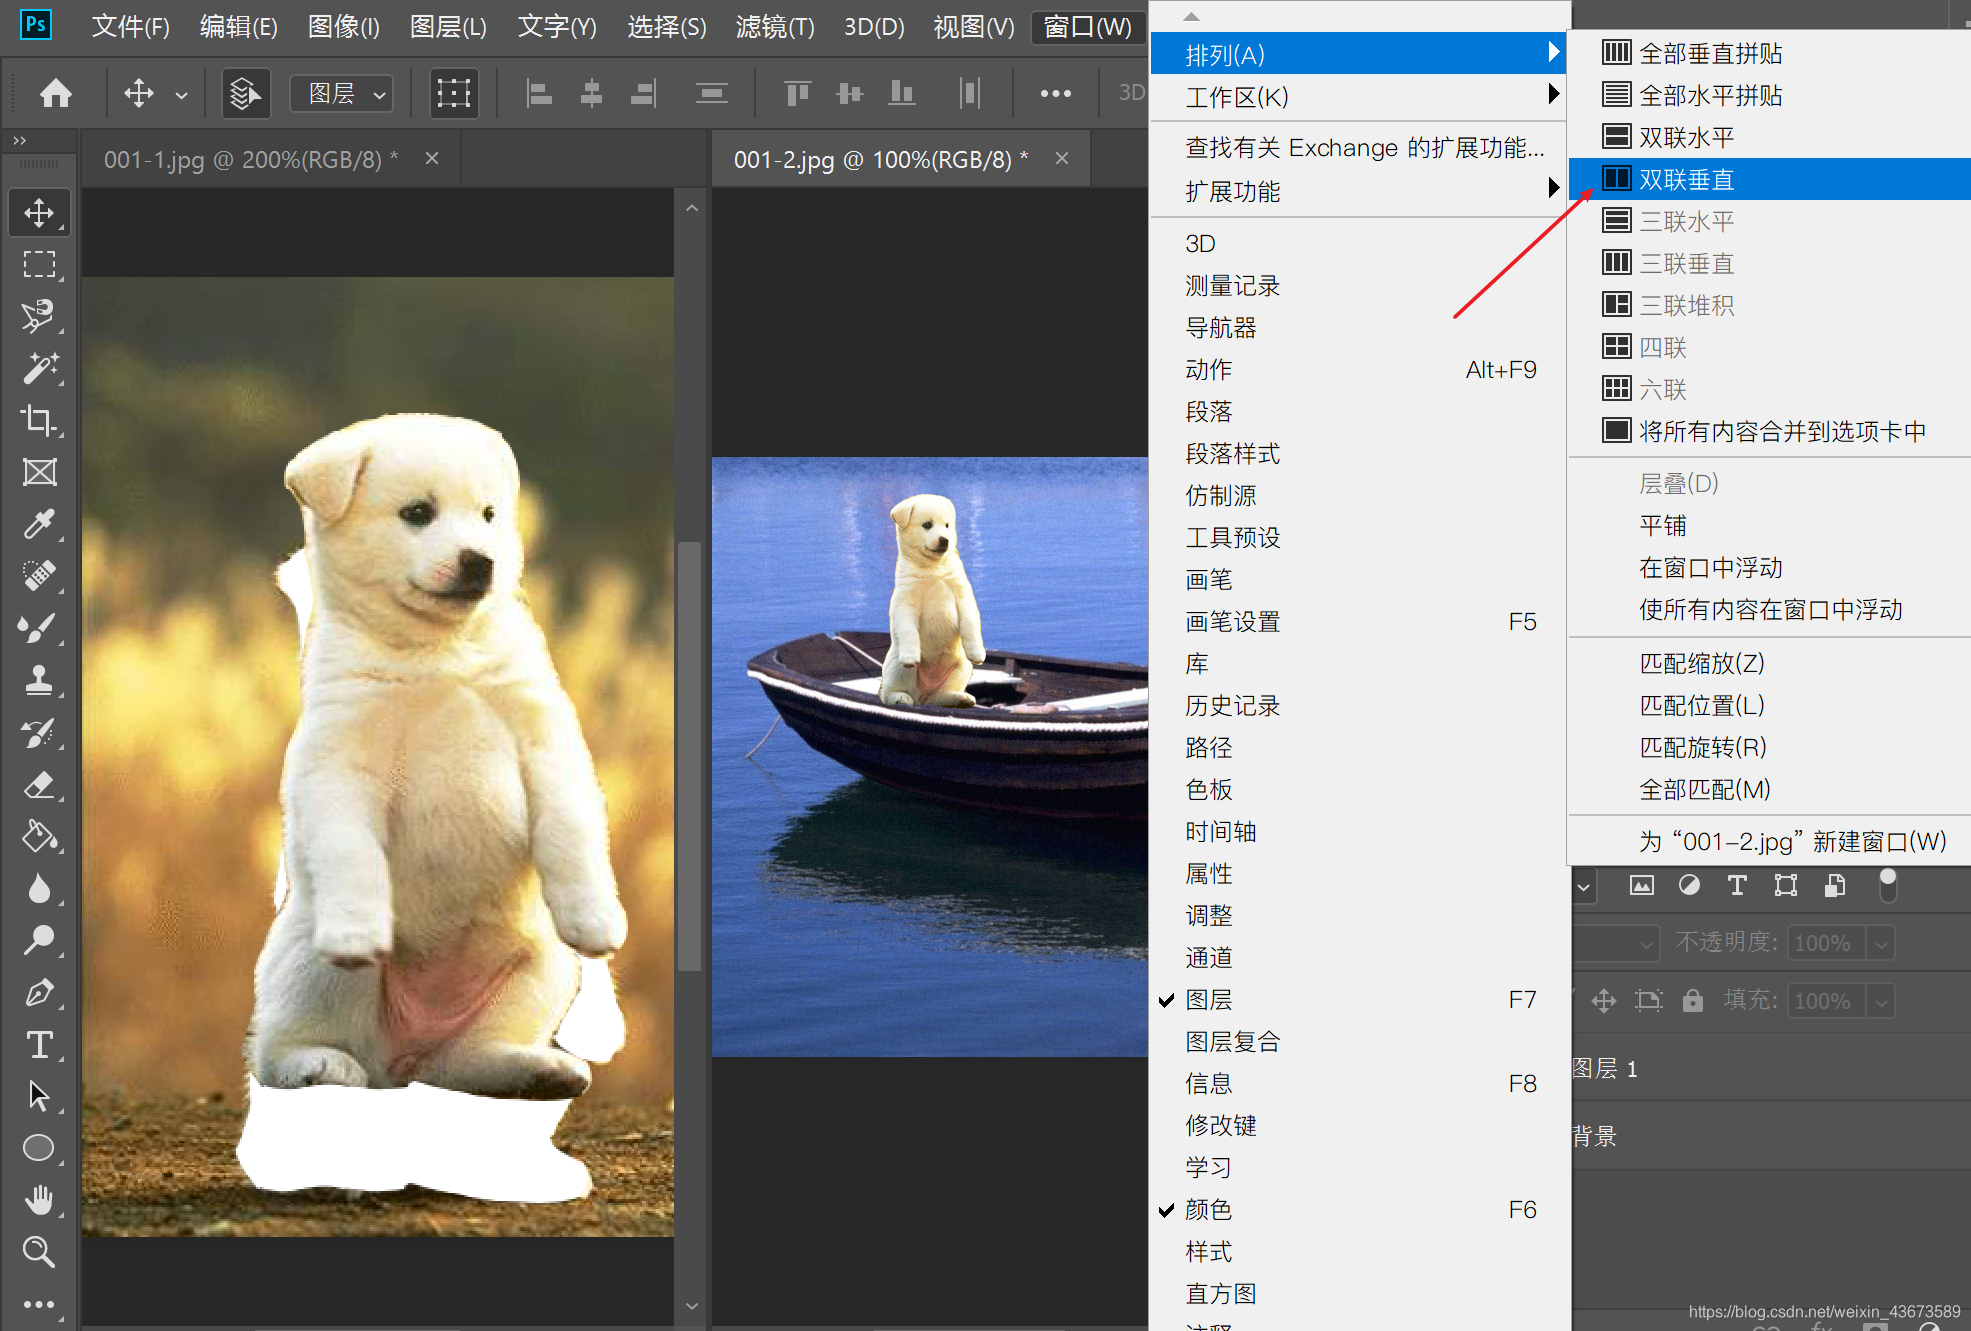Switch to 001-1.jpg document tab

pyautogui.click(x=250, y=159)
